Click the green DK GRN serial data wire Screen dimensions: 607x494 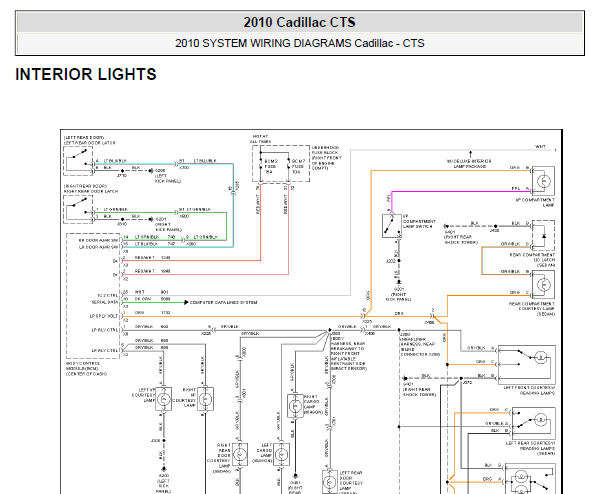point(153,302)
